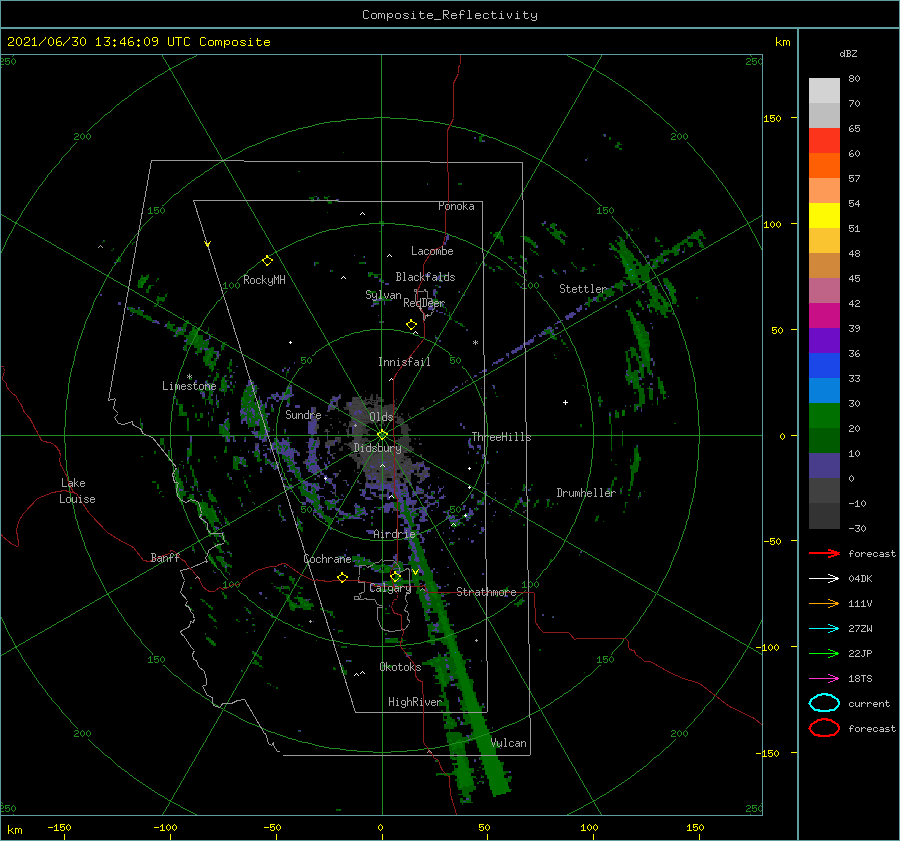
Task: Click the Innisfail town label
Action: [404, 362]
